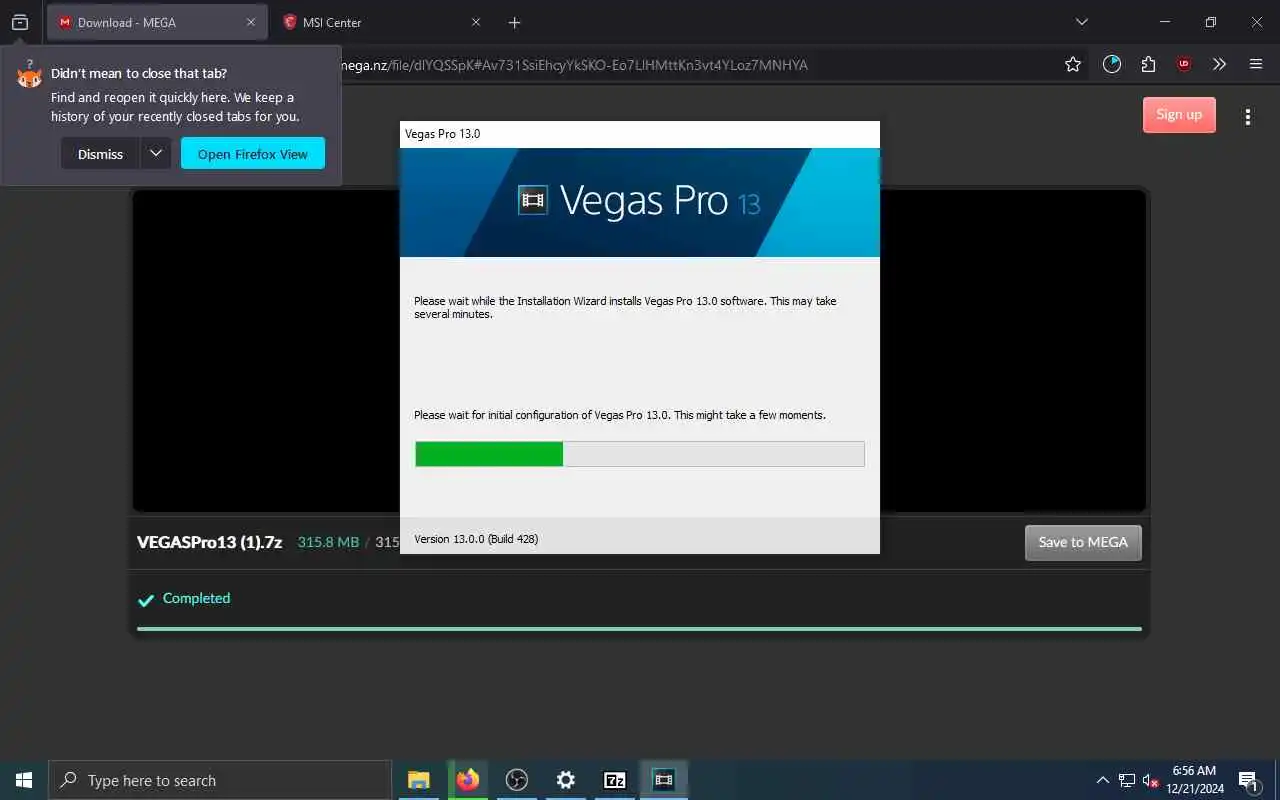This screenshot has height=800, width=1280.
Task: Switch to Firefox in the taskbar
Action: pyautogui.click(x=468, y=780)
